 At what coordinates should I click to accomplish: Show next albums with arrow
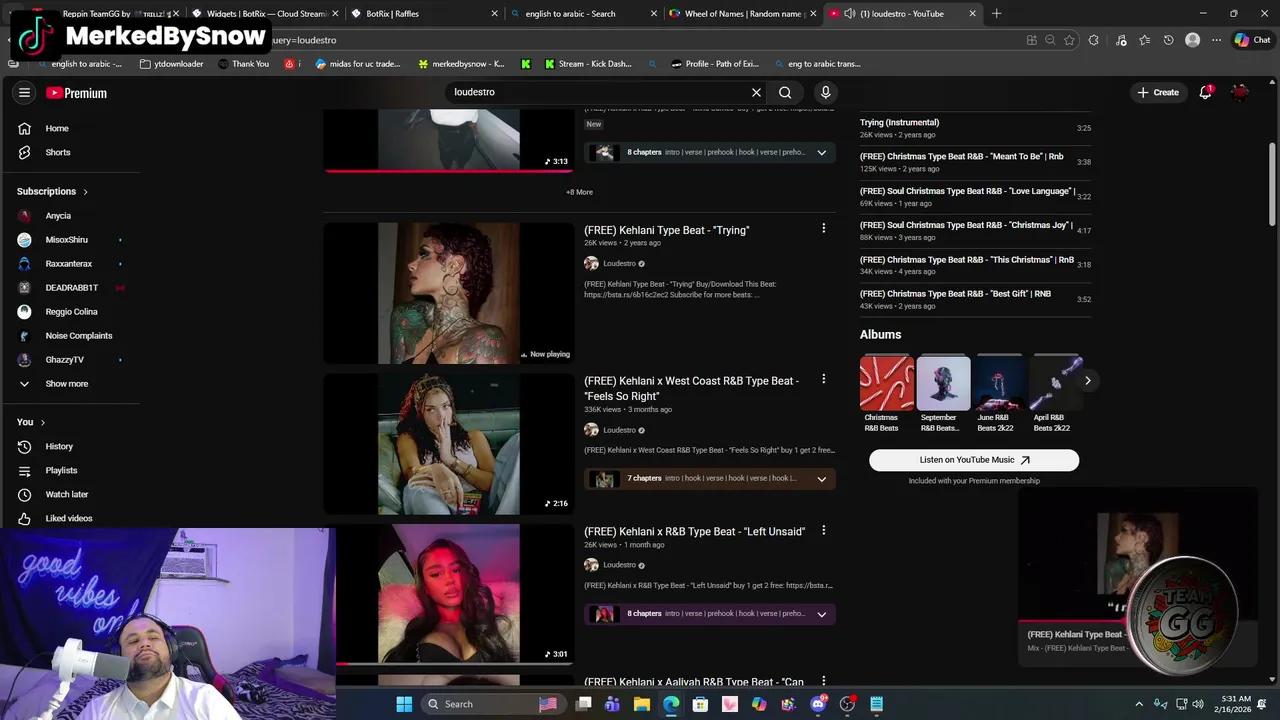click(x=1087, y=380)
